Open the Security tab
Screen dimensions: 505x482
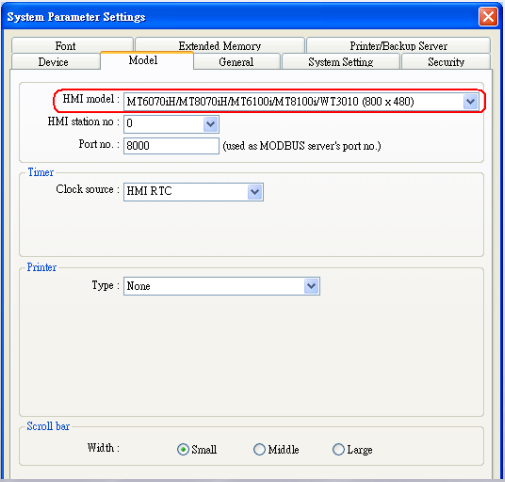446,62
